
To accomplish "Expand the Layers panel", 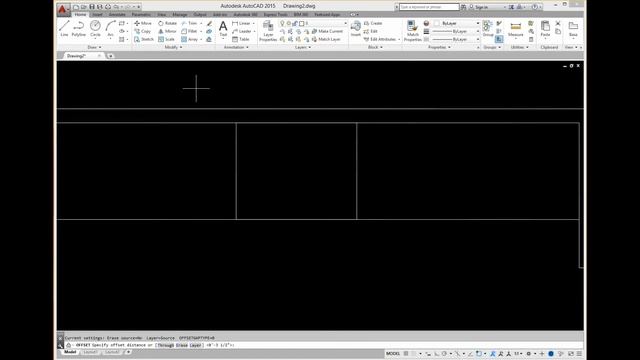I will tap(302, 47).
